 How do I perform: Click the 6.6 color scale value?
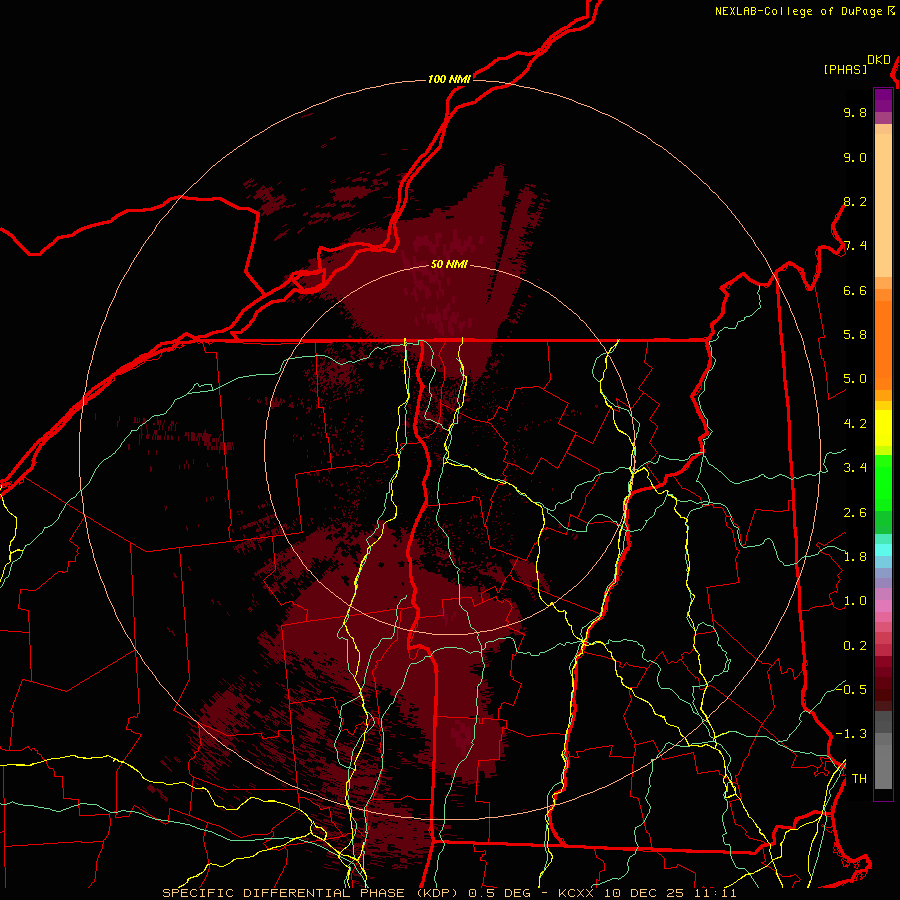click(855, 290)
